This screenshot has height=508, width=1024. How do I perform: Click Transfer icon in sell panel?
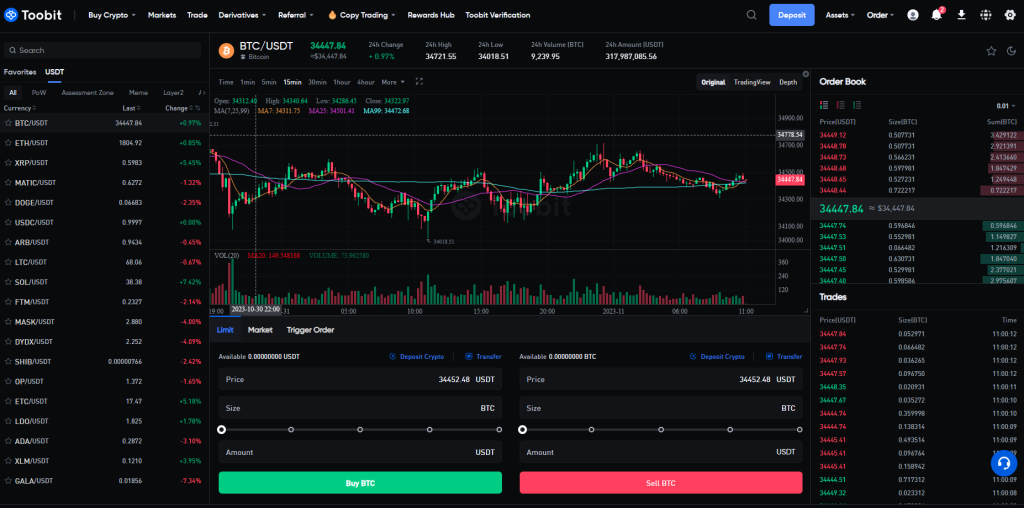pyautogui.click(x=769, y=357)
